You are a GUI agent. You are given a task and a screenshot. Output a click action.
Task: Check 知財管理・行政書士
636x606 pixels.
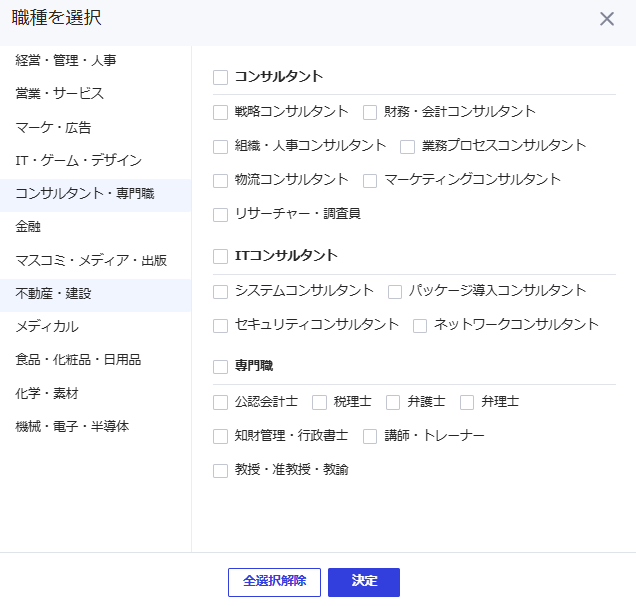point(220,436)
